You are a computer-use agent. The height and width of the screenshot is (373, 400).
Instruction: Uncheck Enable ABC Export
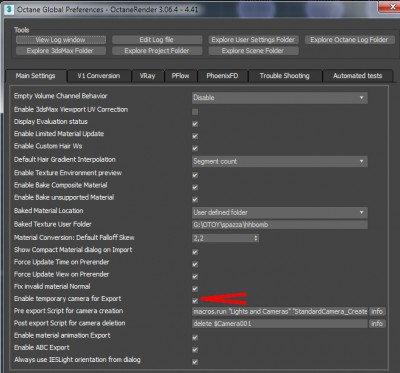coord(195,350)
